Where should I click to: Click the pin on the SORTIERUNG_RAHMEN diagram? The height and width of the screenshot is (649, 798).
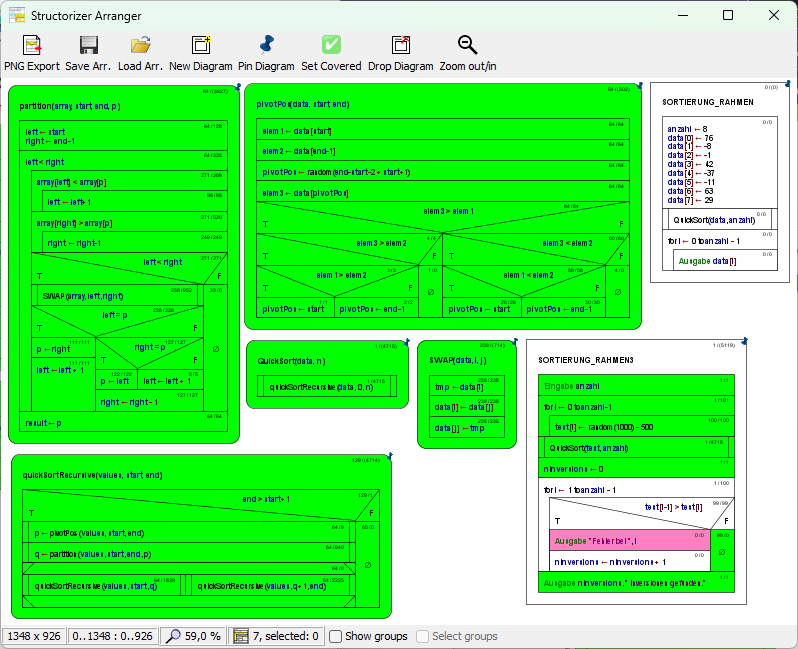tap(788, 84)
